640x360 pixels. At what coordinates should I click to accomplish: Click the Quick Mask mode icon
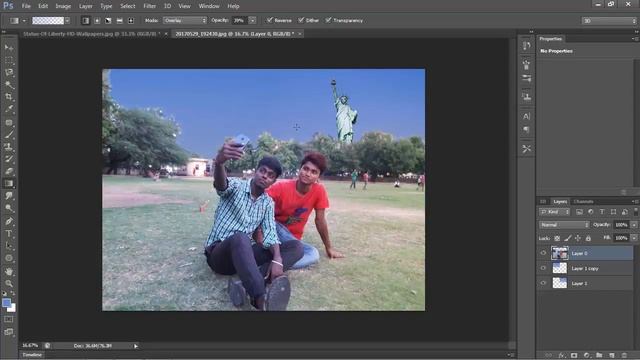[9, 320]
